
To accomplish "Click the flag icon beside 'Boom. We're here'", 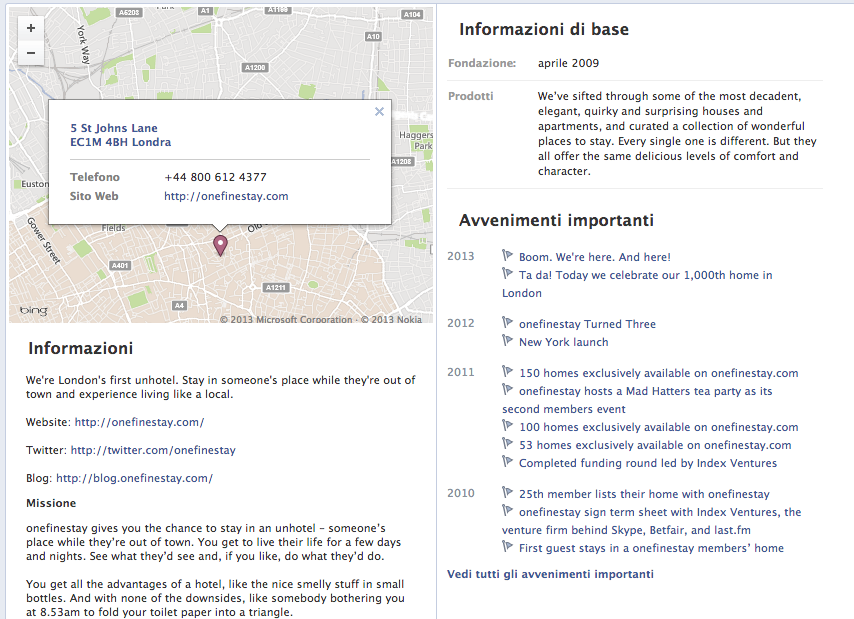I will click(x=507, y=255).
